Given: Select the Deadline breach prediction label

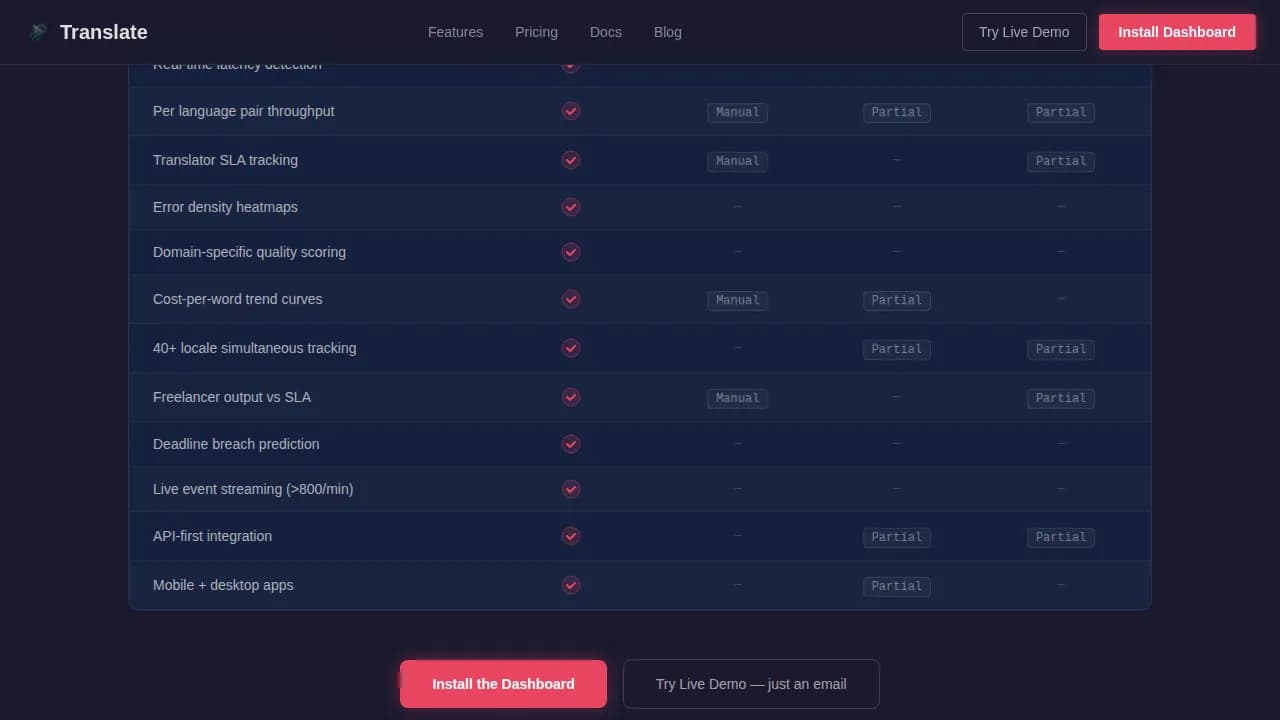Looking at the screenshot, I should pyautogui.click(x=236, y=444).
